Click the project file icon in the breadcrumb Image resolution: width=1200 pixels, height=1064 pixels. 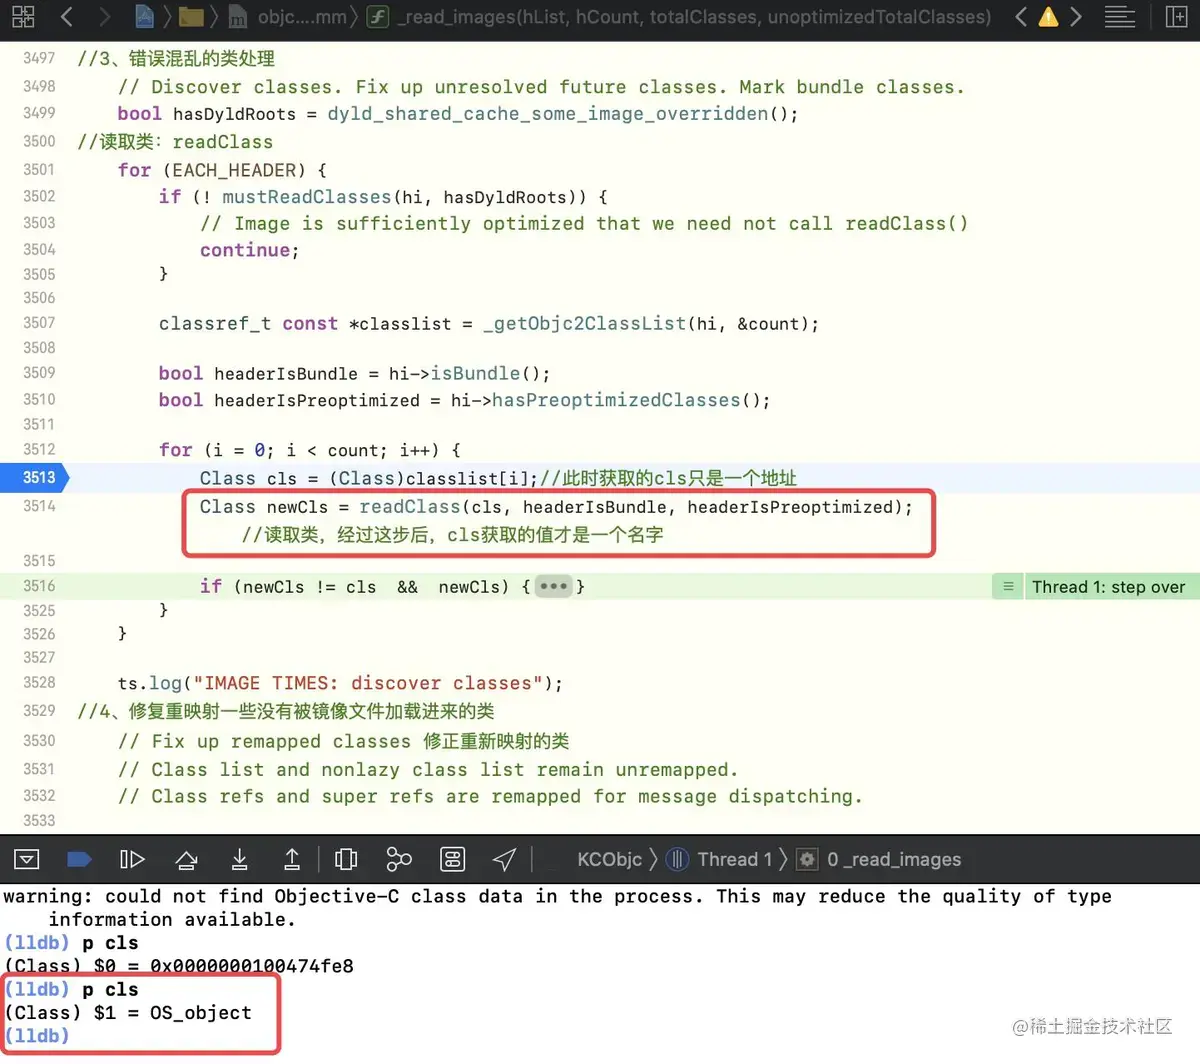(x=145, y=16)
